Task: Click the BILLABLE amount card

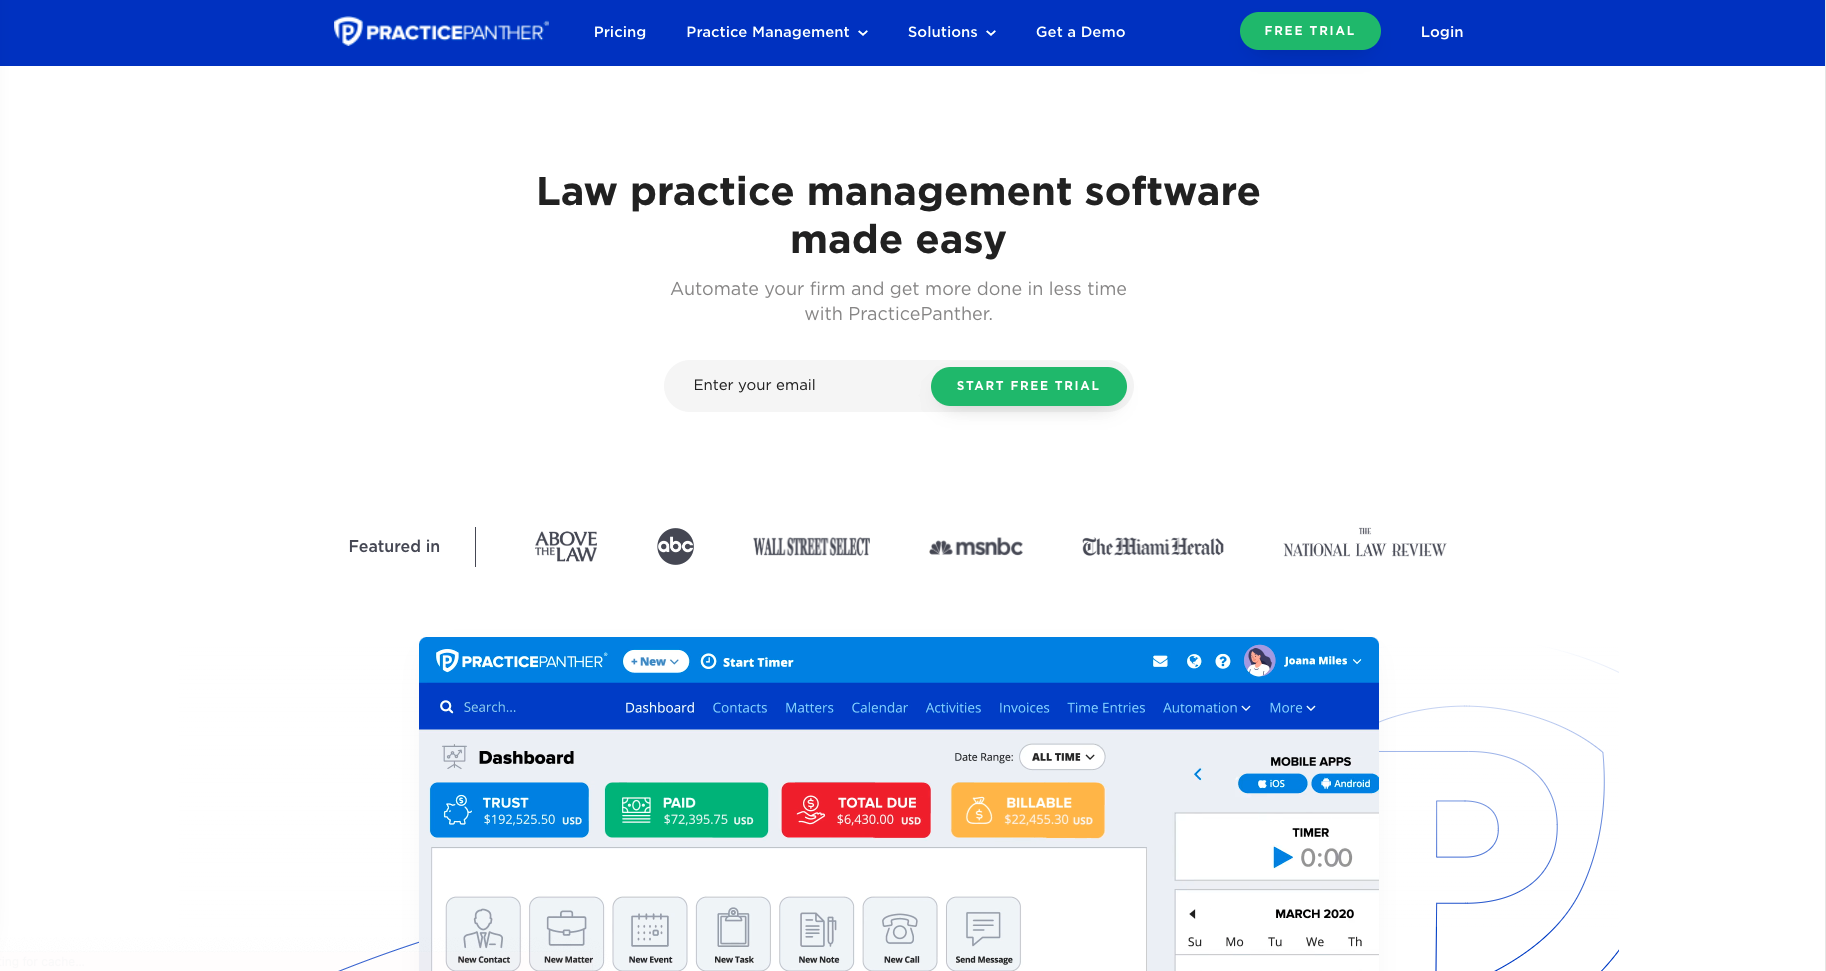Action: click(1027, 810)
